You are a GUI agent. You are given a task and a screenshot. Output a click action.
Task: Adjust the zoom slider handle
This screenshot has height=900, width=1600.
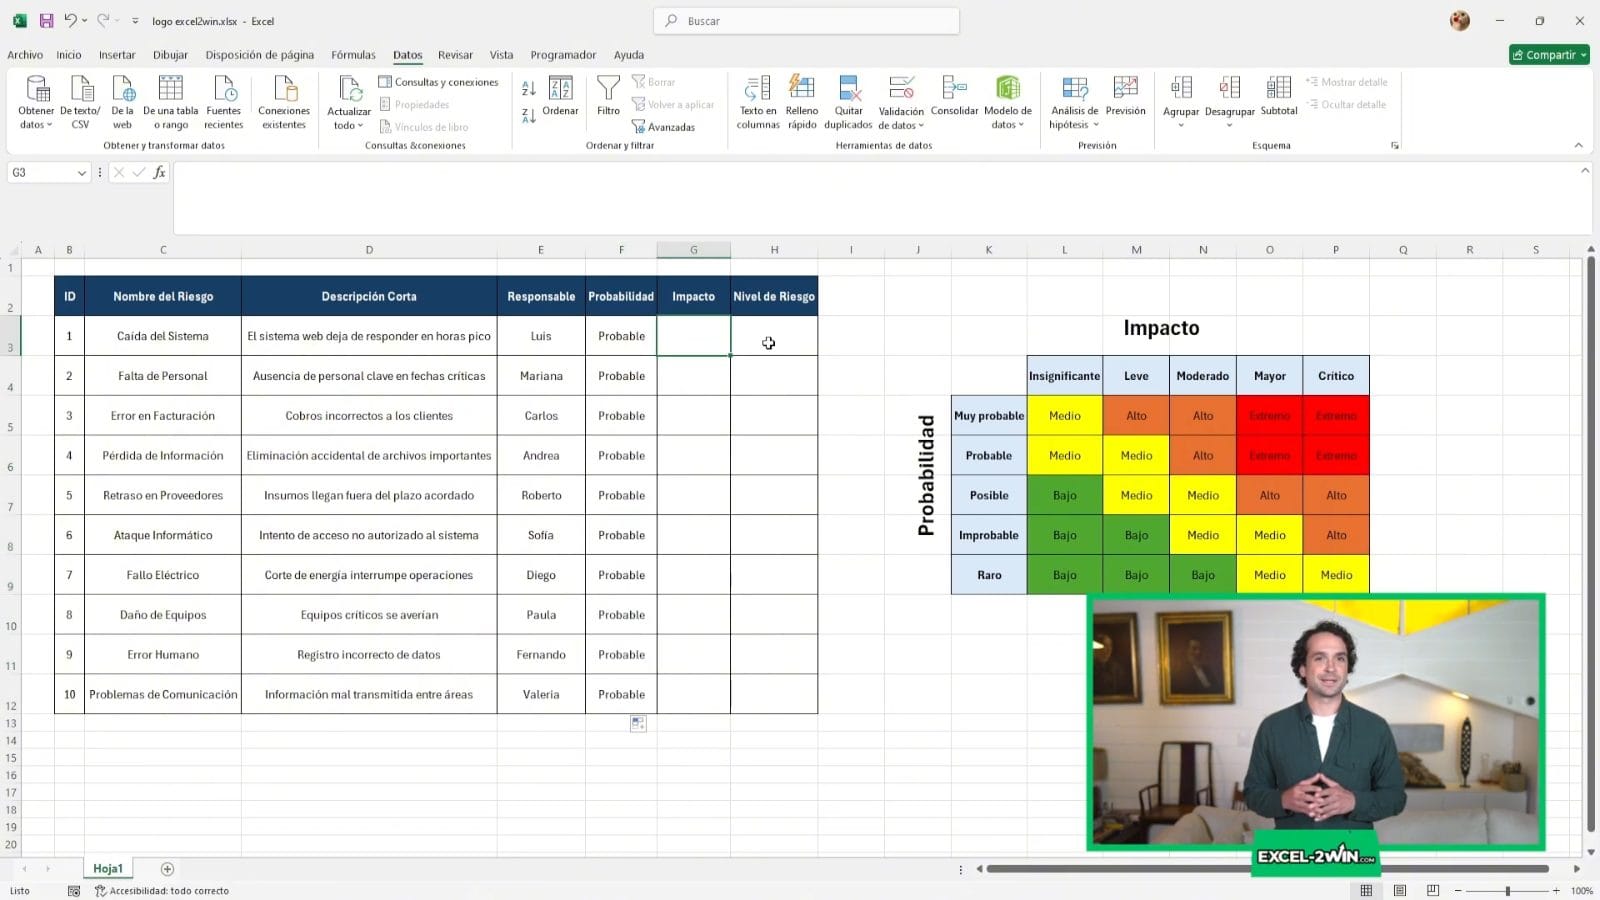1508,890
